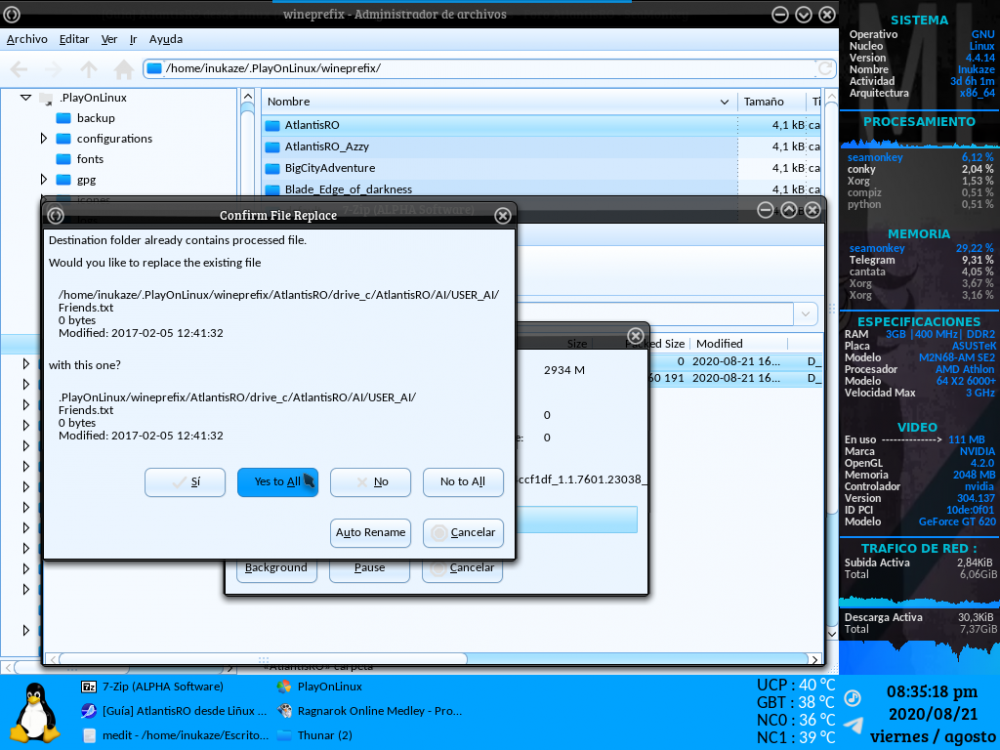This screenshot has width=1000, height=750.
Task: Click the Telegram tray icon
Action: [853, 725]
